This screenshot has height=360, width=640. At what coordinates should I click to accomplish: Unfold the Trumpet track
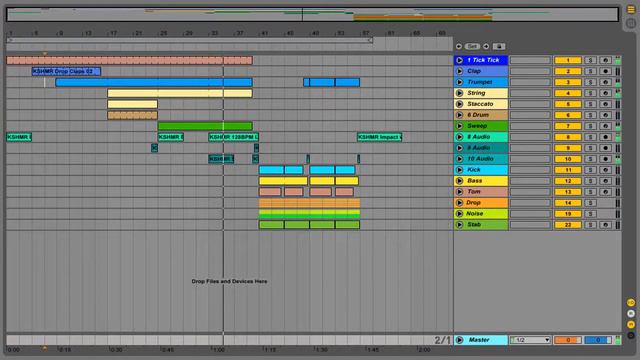pyautogui.click(x=459, y=82)
